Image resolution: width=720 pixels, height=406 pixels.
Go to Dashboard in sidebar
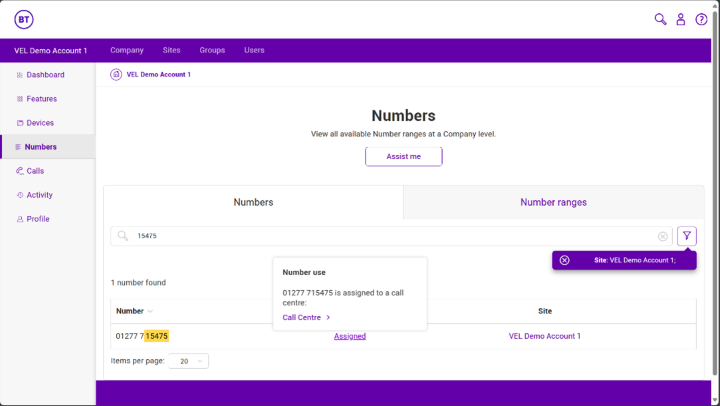click(x=45, y=75)
